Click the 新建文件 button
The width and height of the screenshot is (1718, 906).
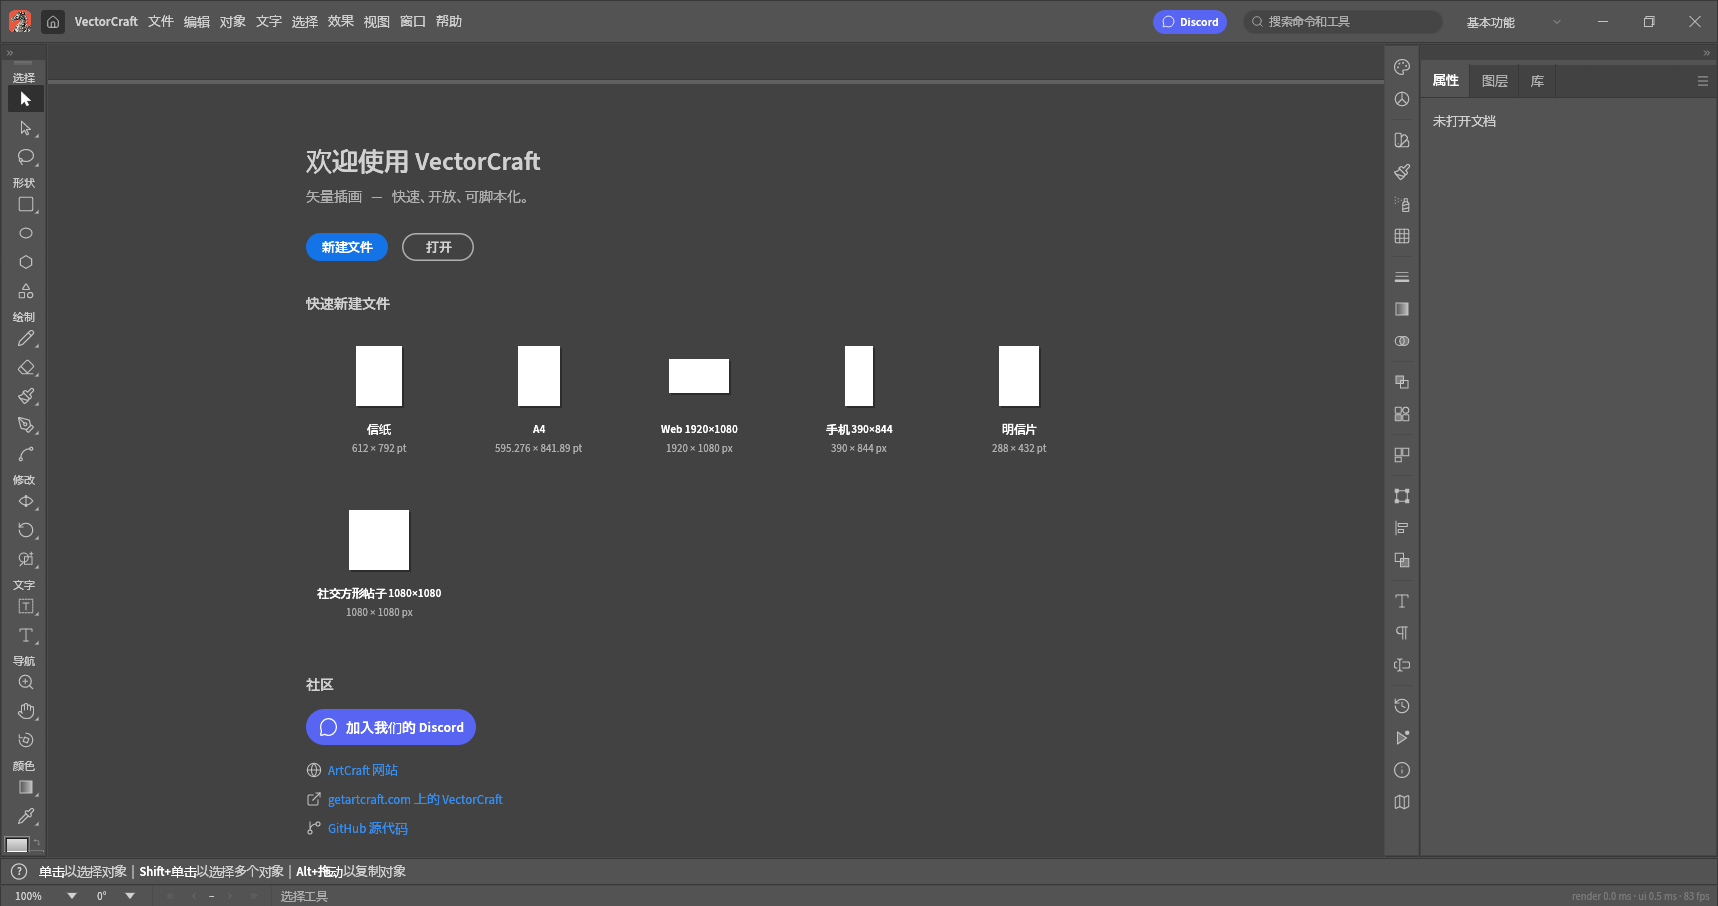pos(347,247)
